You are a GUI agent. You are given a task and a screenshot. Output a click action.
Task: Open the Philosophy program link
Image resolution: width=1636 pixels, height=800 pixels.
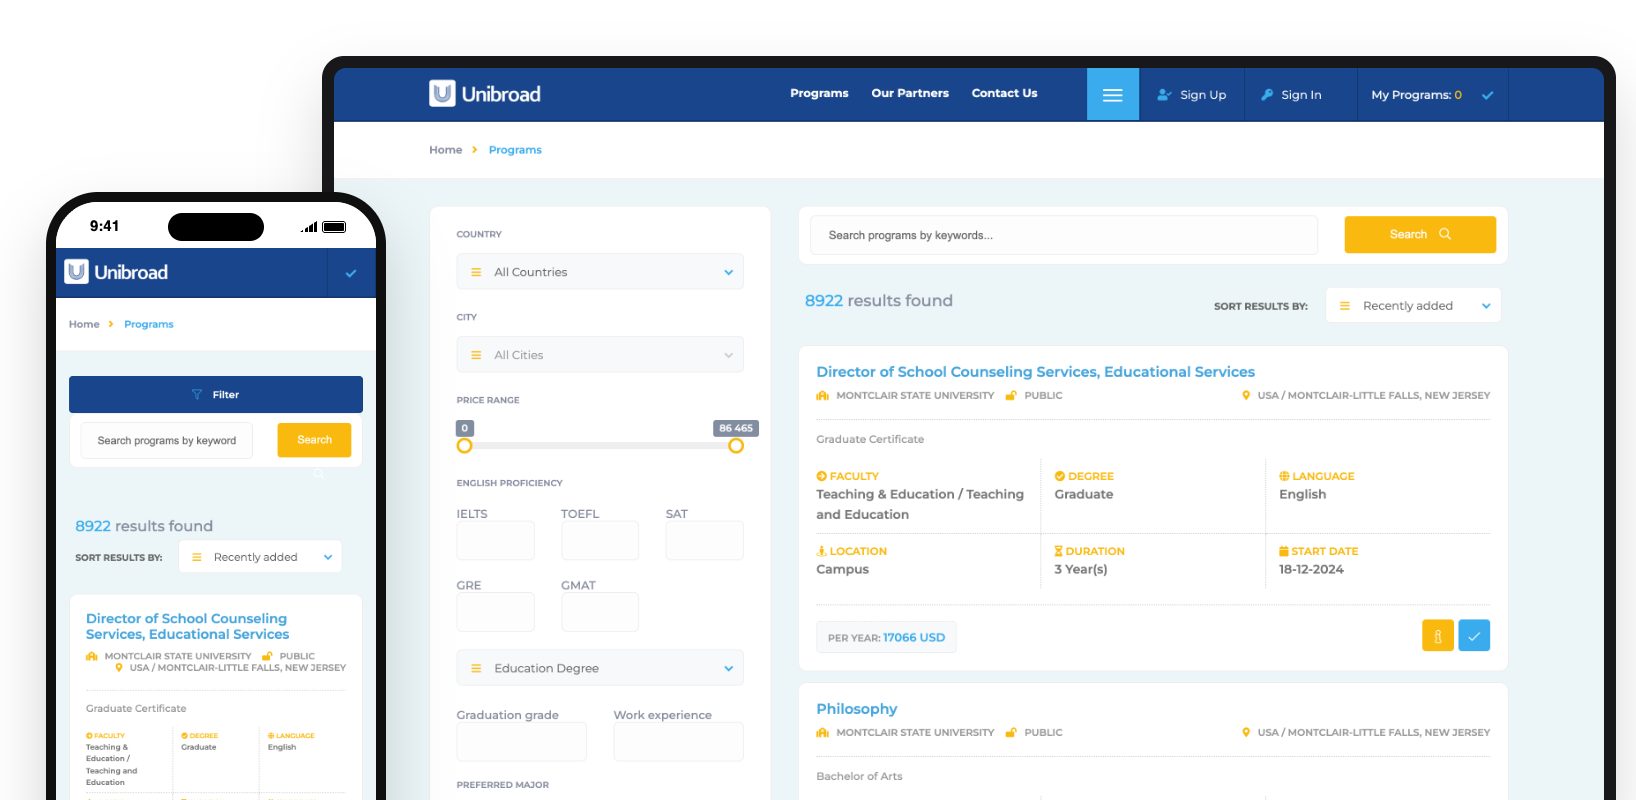tap(857, 709)
